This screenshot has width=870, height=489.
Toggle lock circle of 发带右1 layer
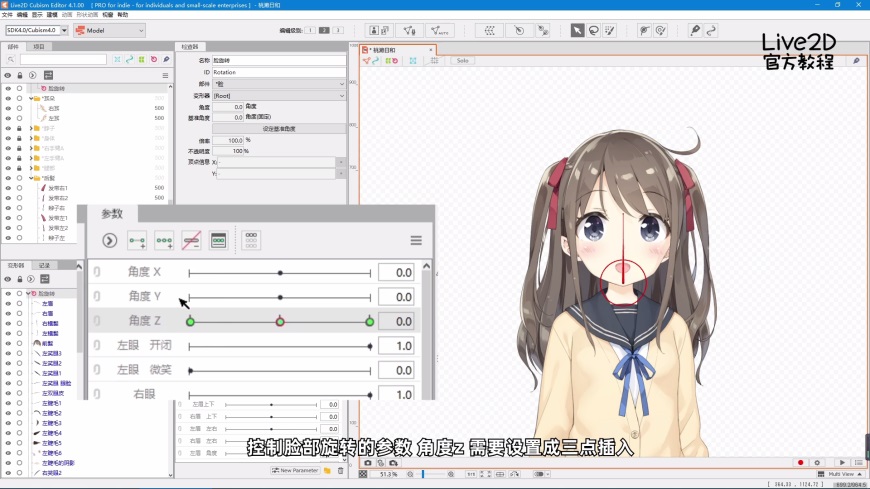[19, 188]
